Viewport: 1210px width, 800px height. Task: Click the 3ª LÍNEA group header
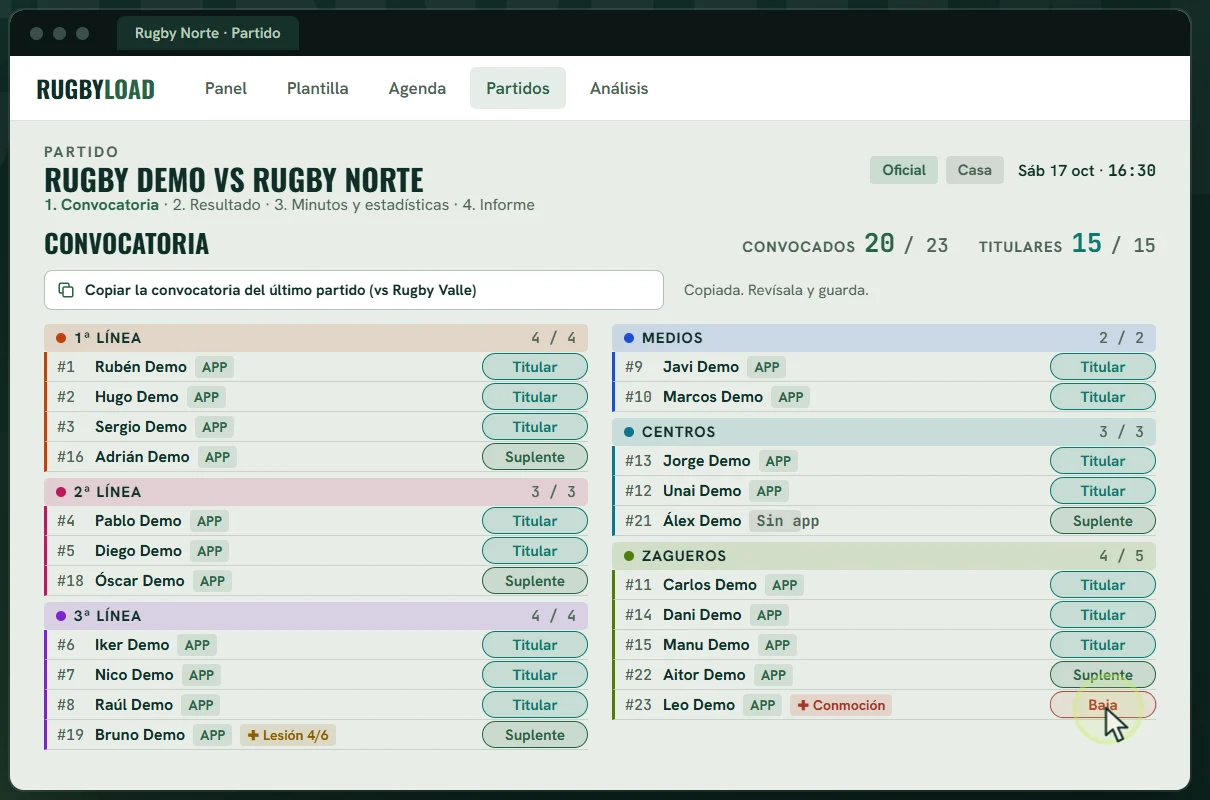point(316,616)
